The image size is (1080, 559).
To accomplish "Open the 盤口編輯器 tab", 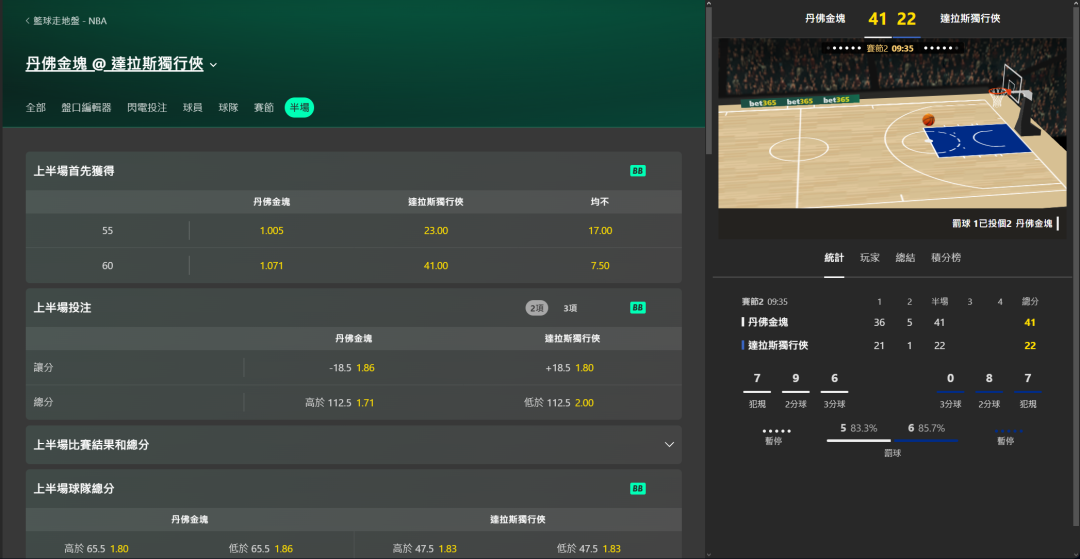I will coord(86,108).
